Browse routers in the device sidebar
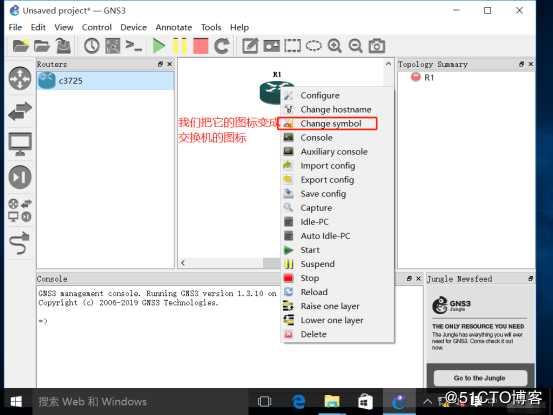The image size is (553, 415). [20, 78]
